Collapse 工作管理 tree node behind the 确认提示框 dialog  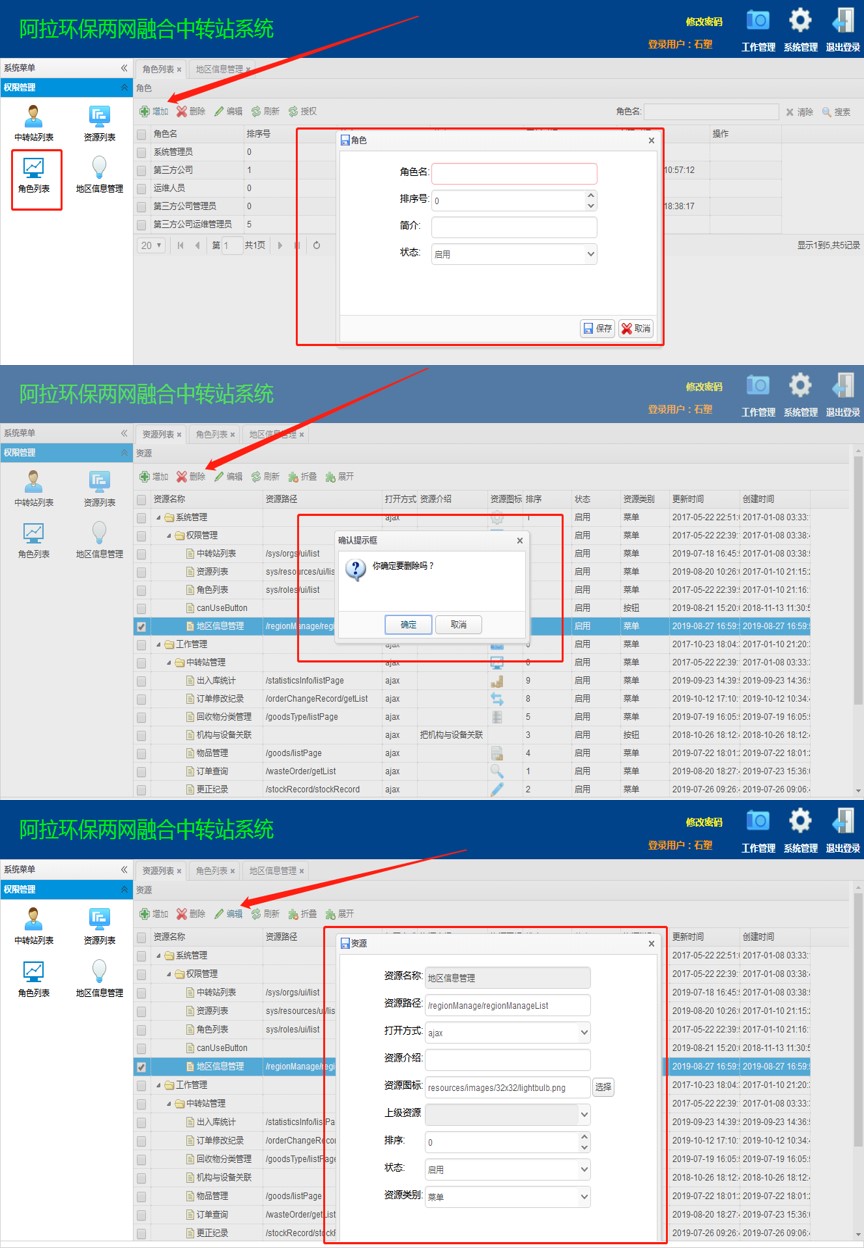[x=157, y=644]
